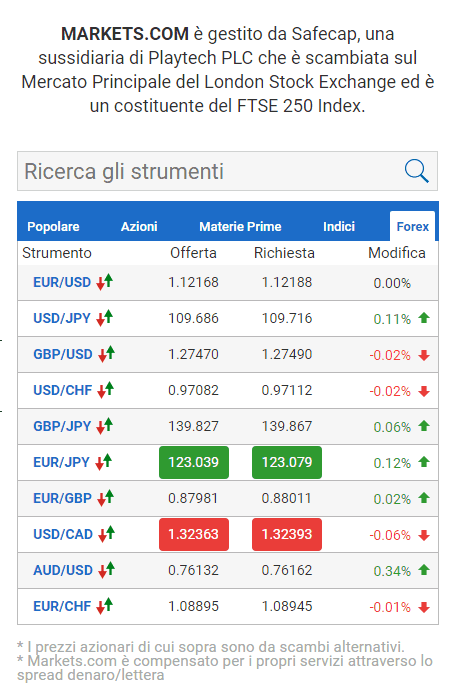456x698 pixels.
Task: Click the 0.12% change for EUR/JPY
Action: click(x=392, y=463)
